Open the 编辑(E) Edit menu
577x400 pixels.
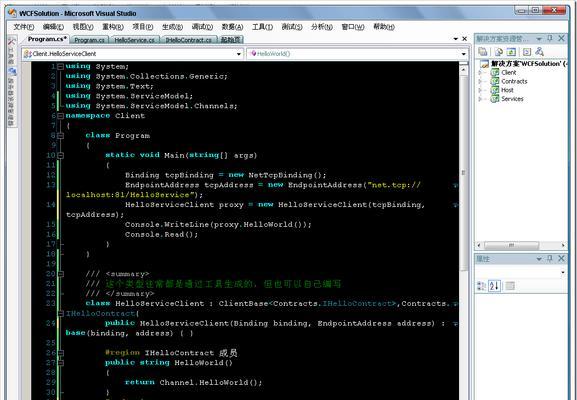click(x=53, y=27)
